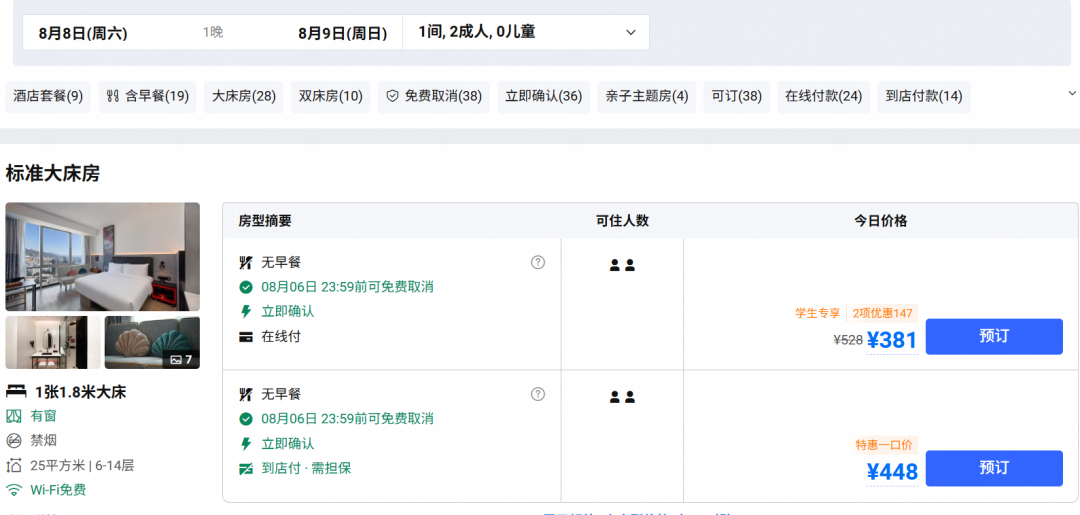Filter by 立即确认(36)
This screenshot has height=515, width=1080.
pos(543,96)
